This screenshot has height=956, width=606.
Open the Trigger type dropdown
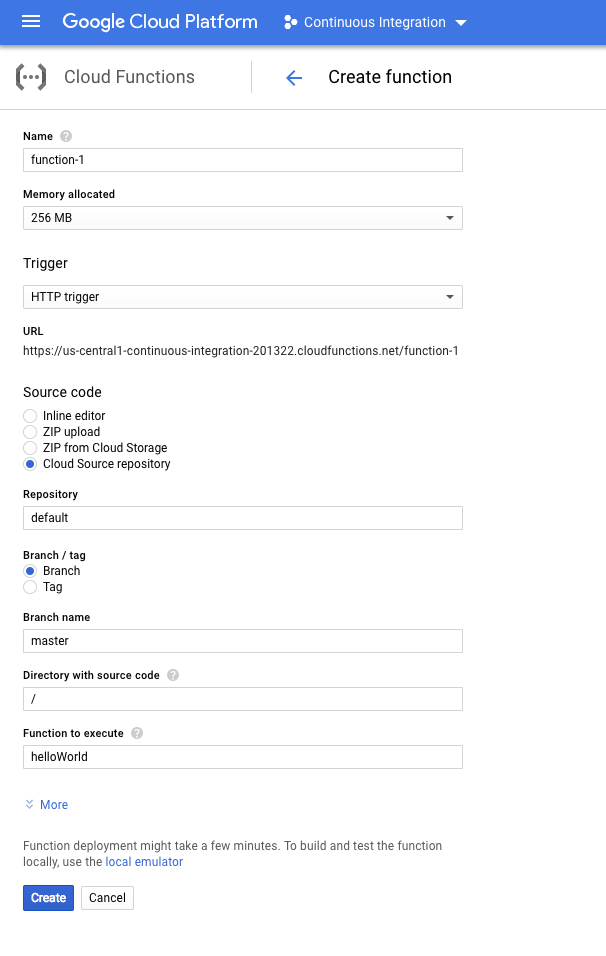tap(451, 296)
